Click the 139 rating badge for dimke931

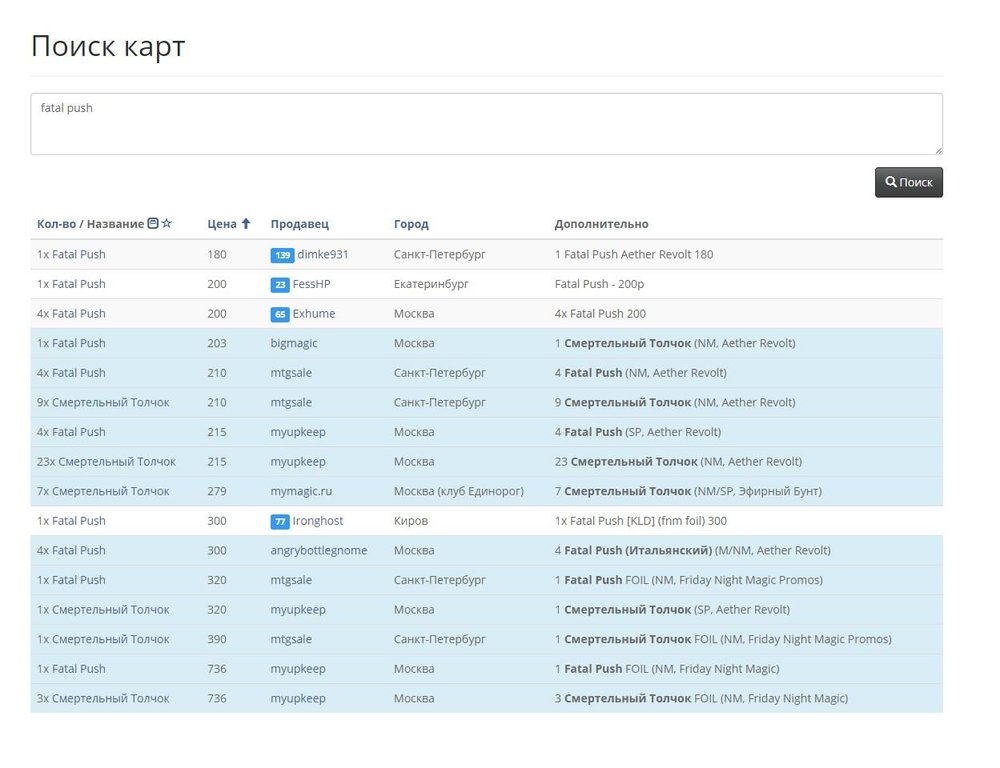(282, 255)
